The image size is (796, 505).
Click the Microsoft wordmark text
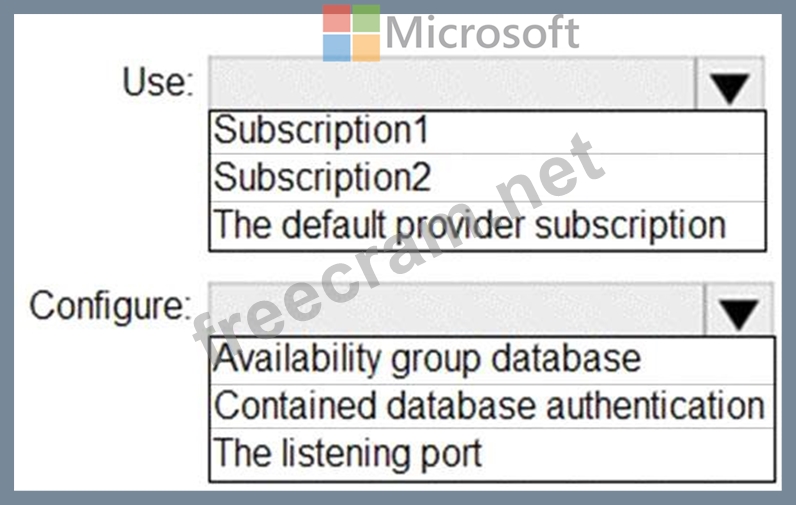click(482, 32)
